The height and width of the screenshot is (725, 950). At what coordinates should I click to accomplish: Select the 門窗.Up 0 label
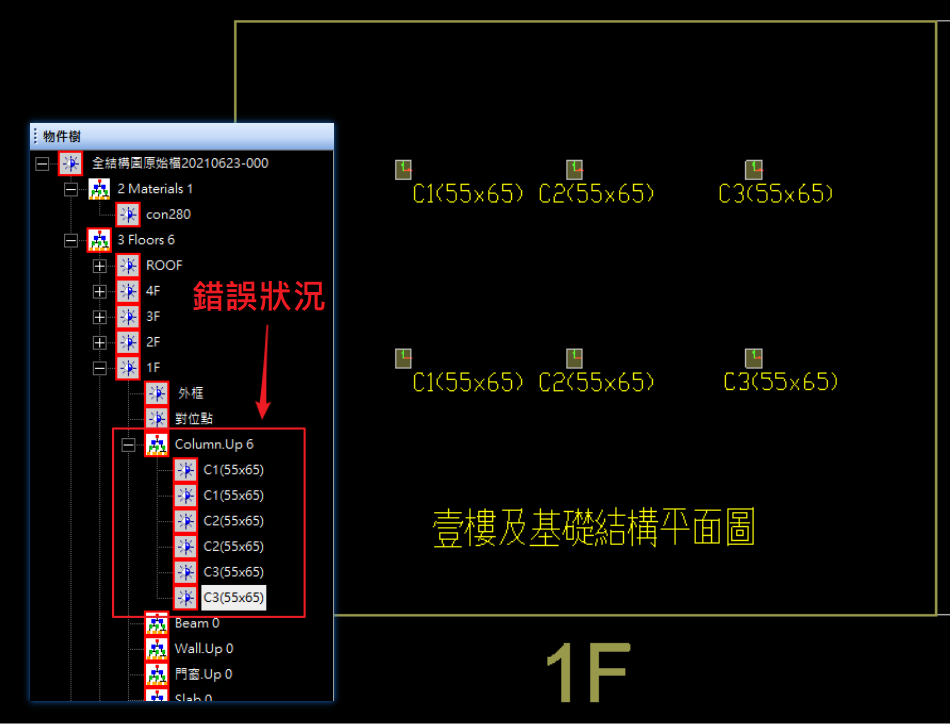tap(204, 674)
